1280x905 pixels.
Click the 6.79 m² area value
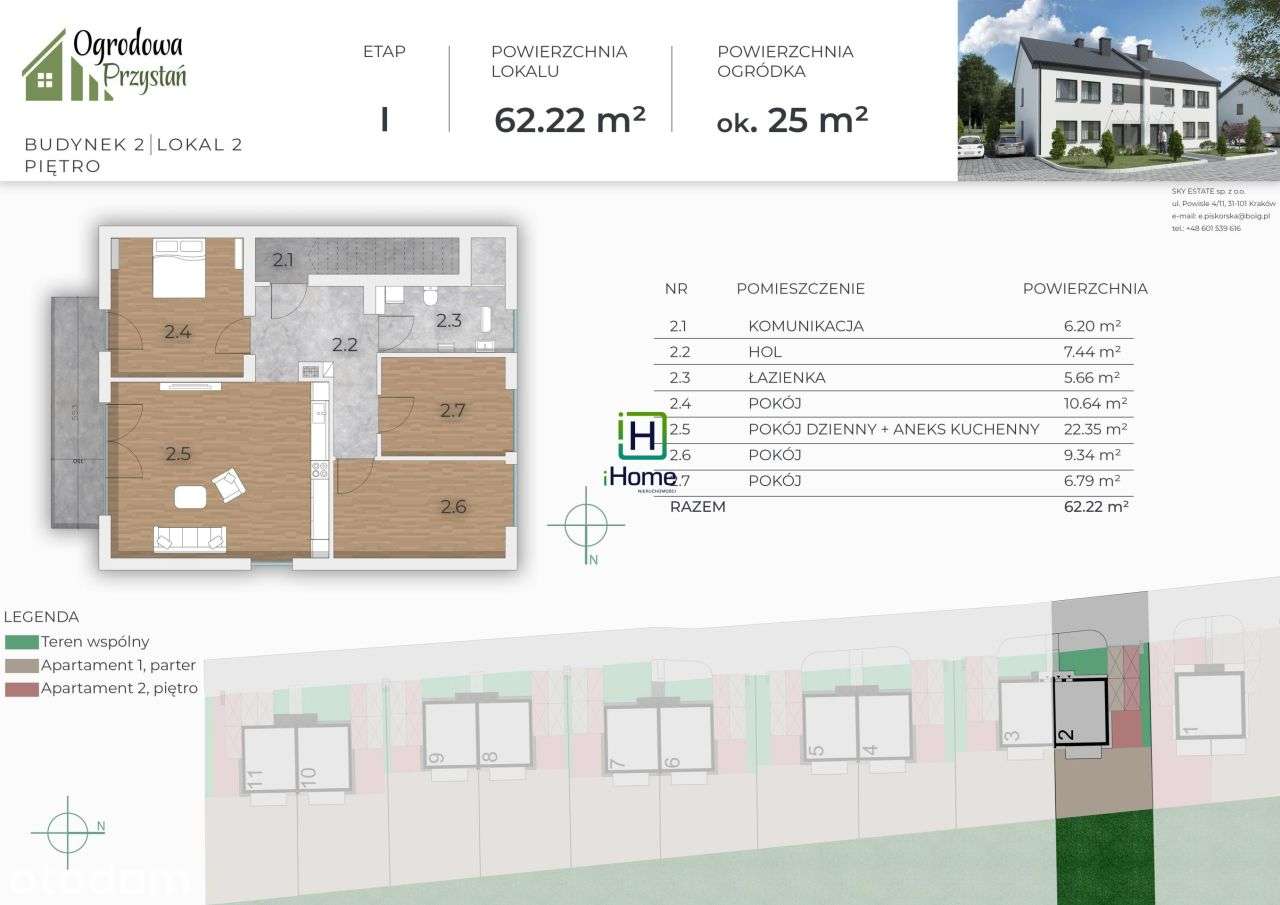[1092, 481]
